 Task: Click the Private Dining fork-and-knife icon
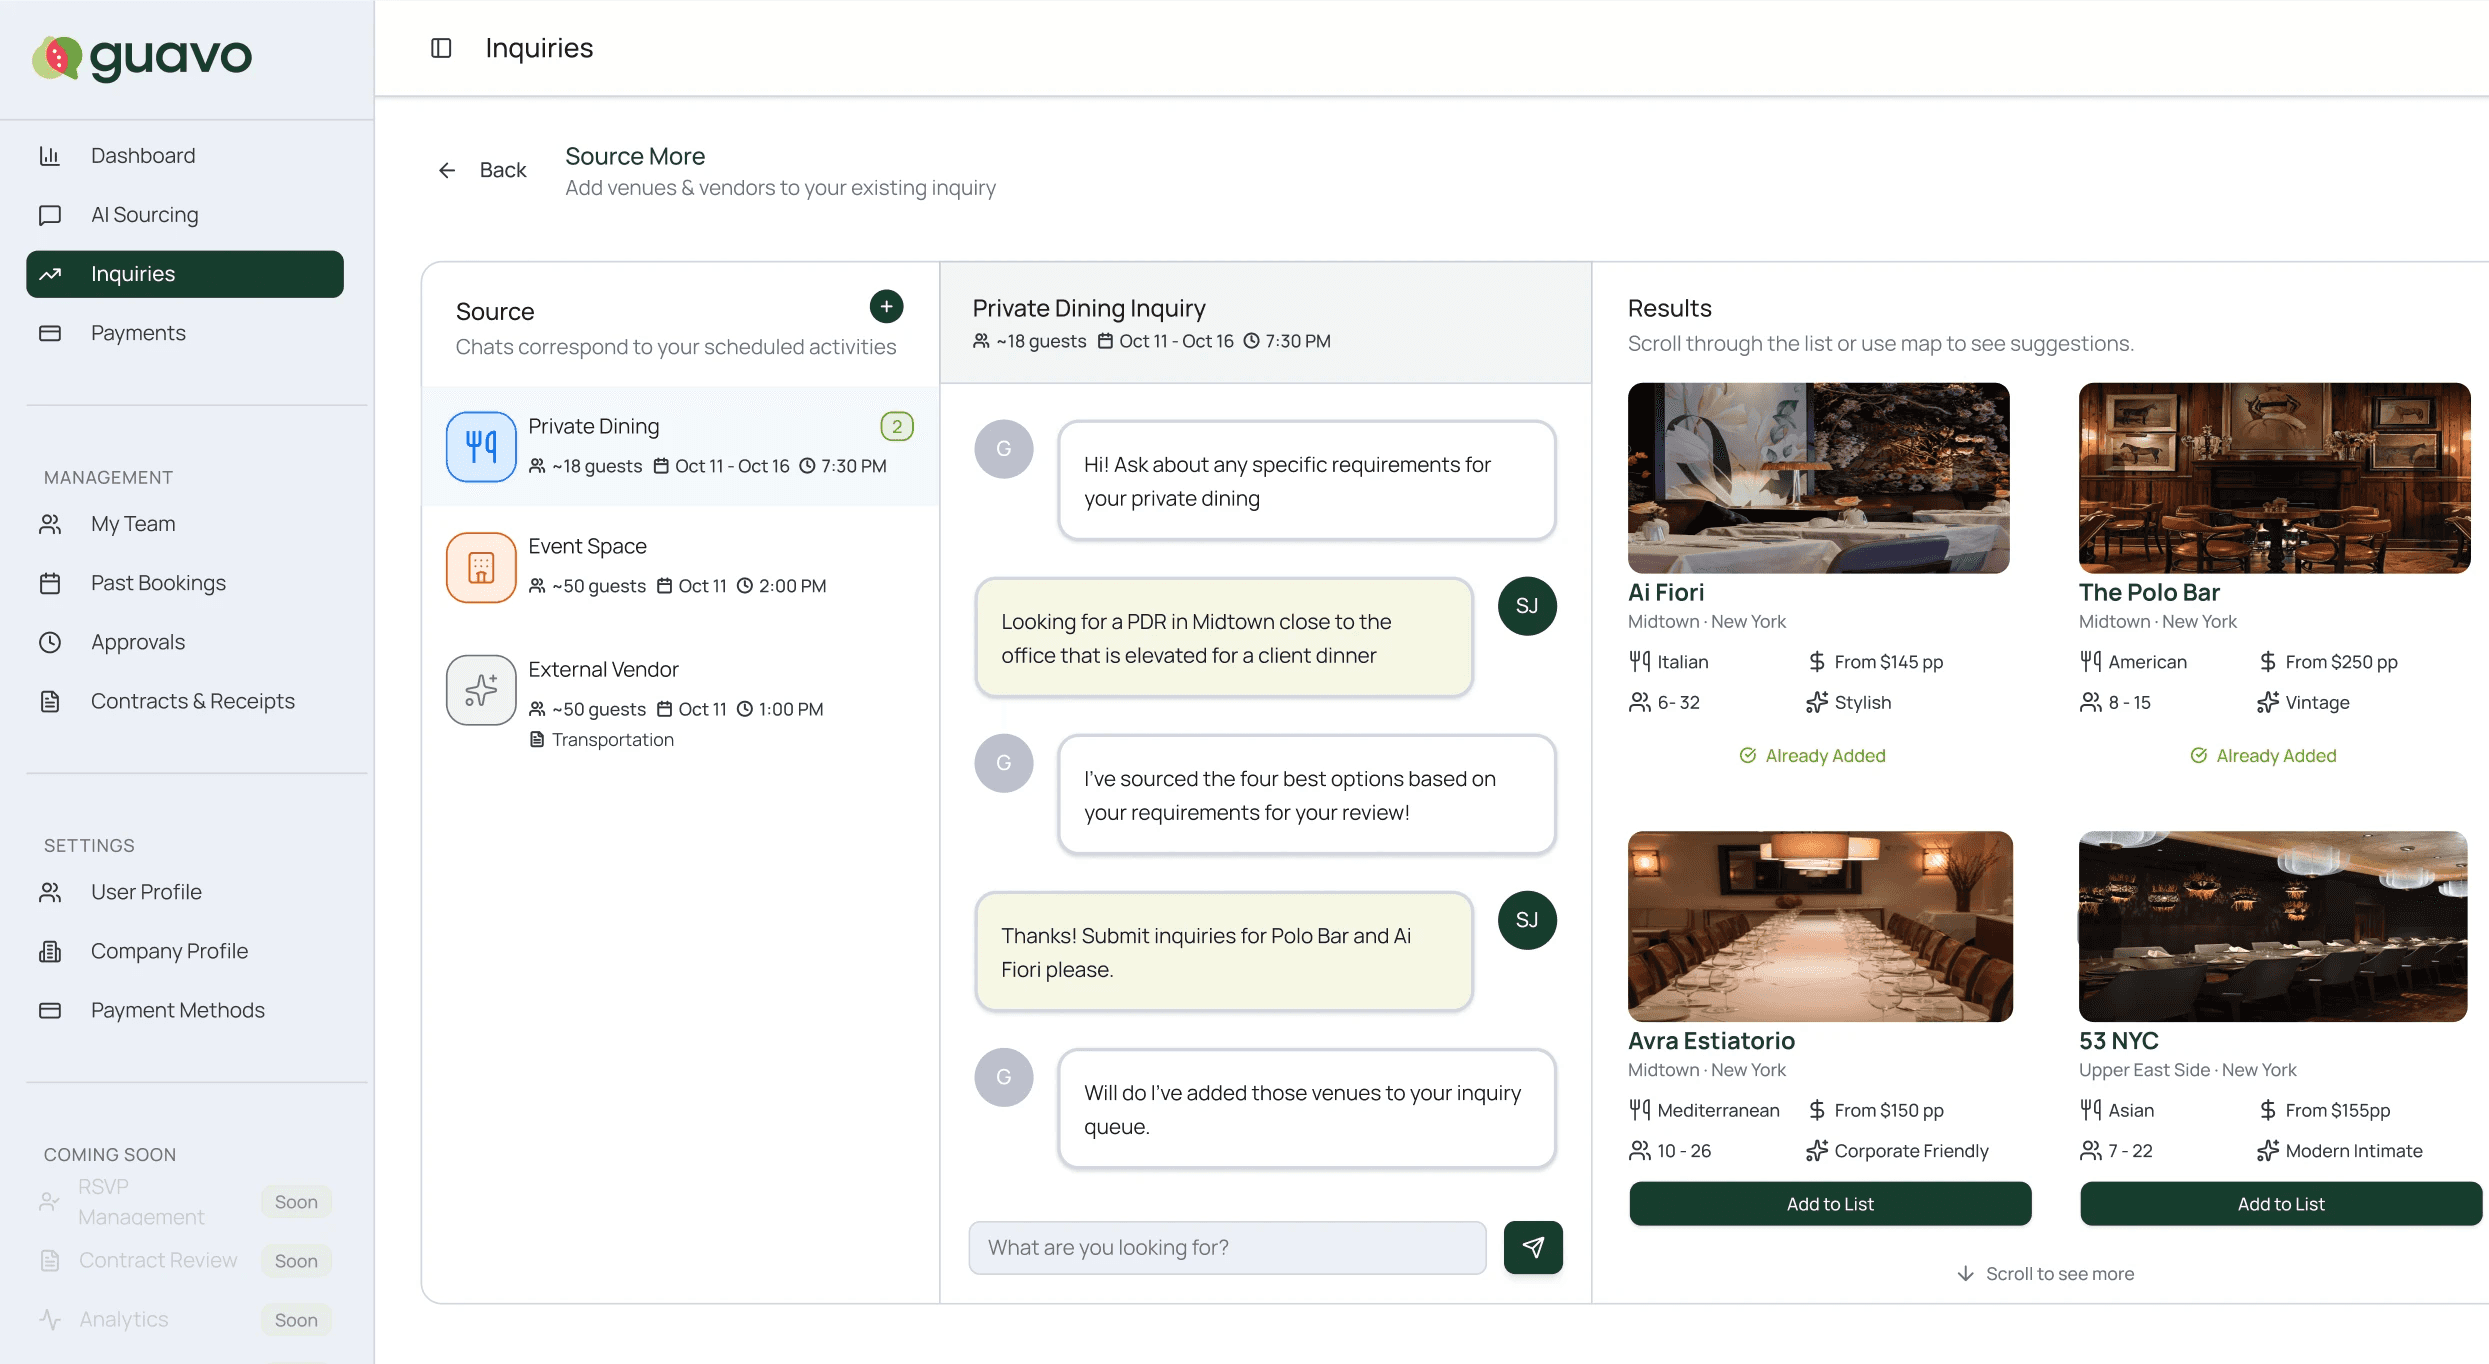[x=481, y=446]
